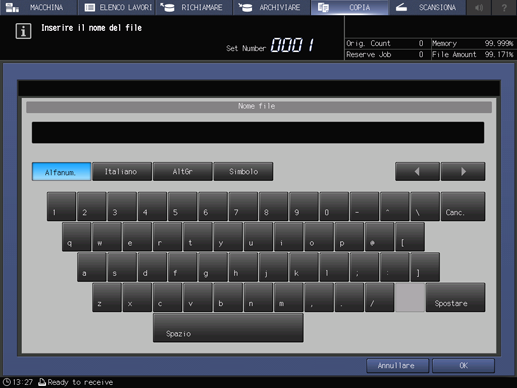The height and width of the screenshot is (388, 517).
Task: Tap the v key
Action: pos(198,297)
